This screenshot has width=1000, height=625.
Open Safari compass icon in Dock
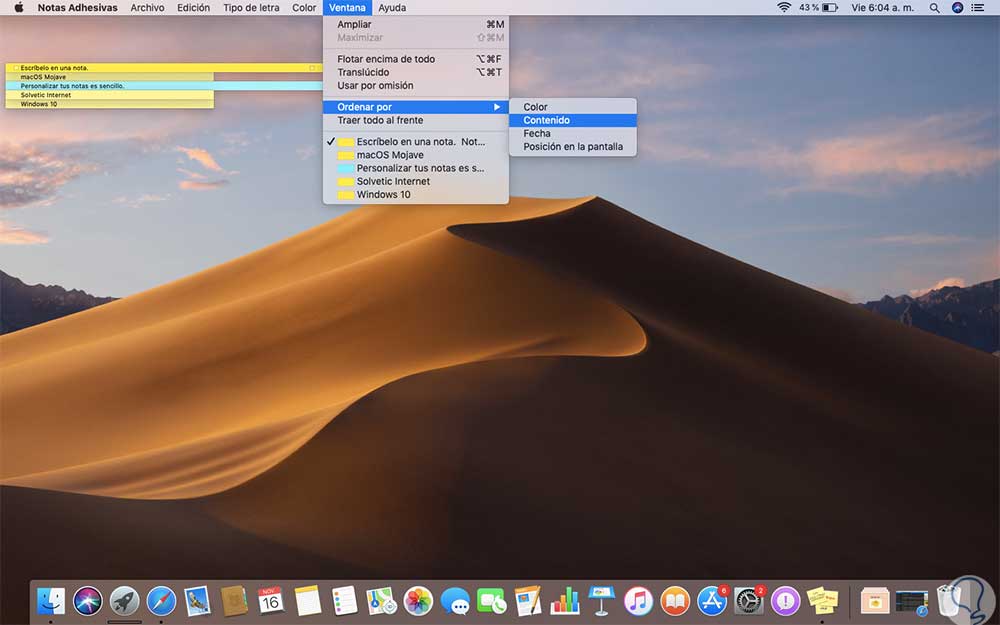coord(161,601)
